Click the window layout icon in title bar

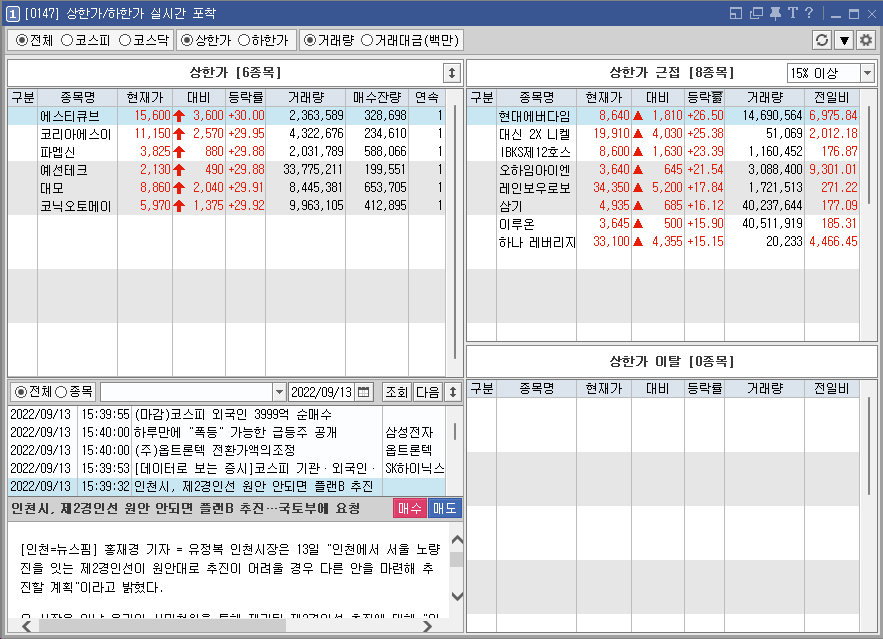pos(735,13)
